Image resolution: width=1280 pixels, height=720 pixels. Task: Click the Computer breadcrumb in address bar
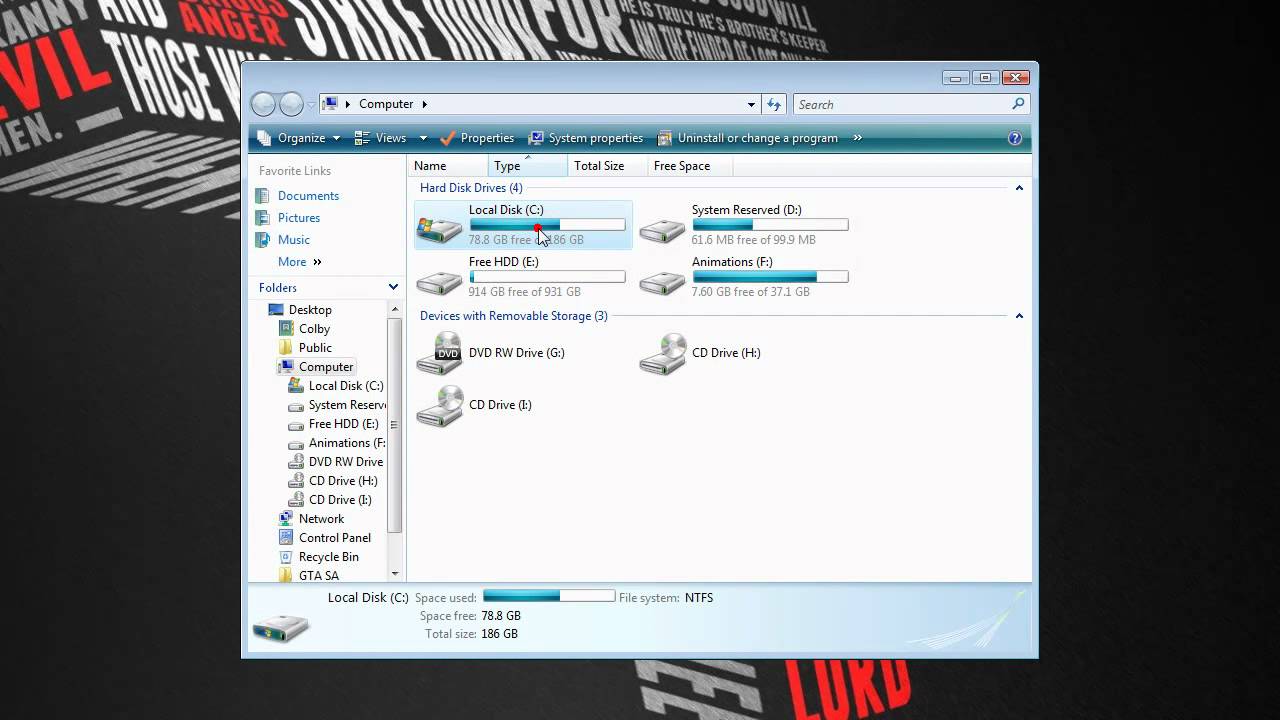(x=386, y=104)
